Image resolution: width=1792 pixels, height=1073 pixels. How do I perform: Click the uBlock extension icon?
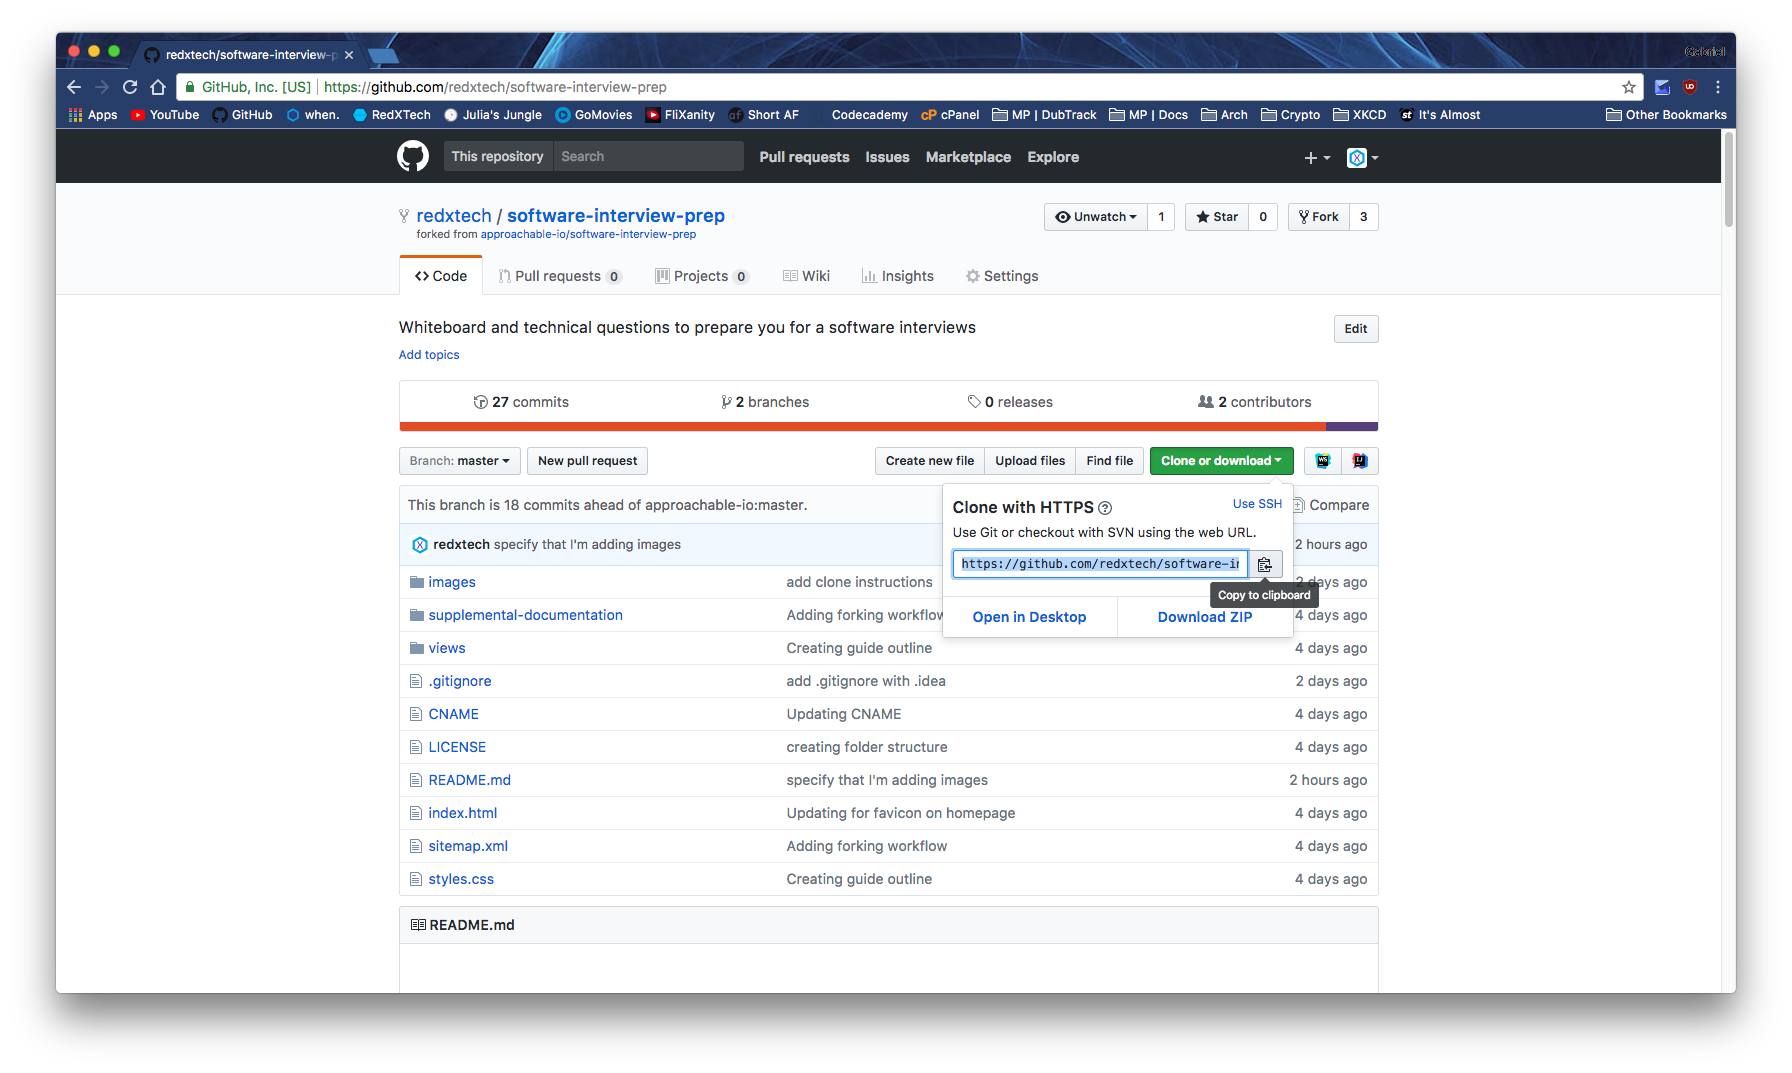tap(1690, 87)
